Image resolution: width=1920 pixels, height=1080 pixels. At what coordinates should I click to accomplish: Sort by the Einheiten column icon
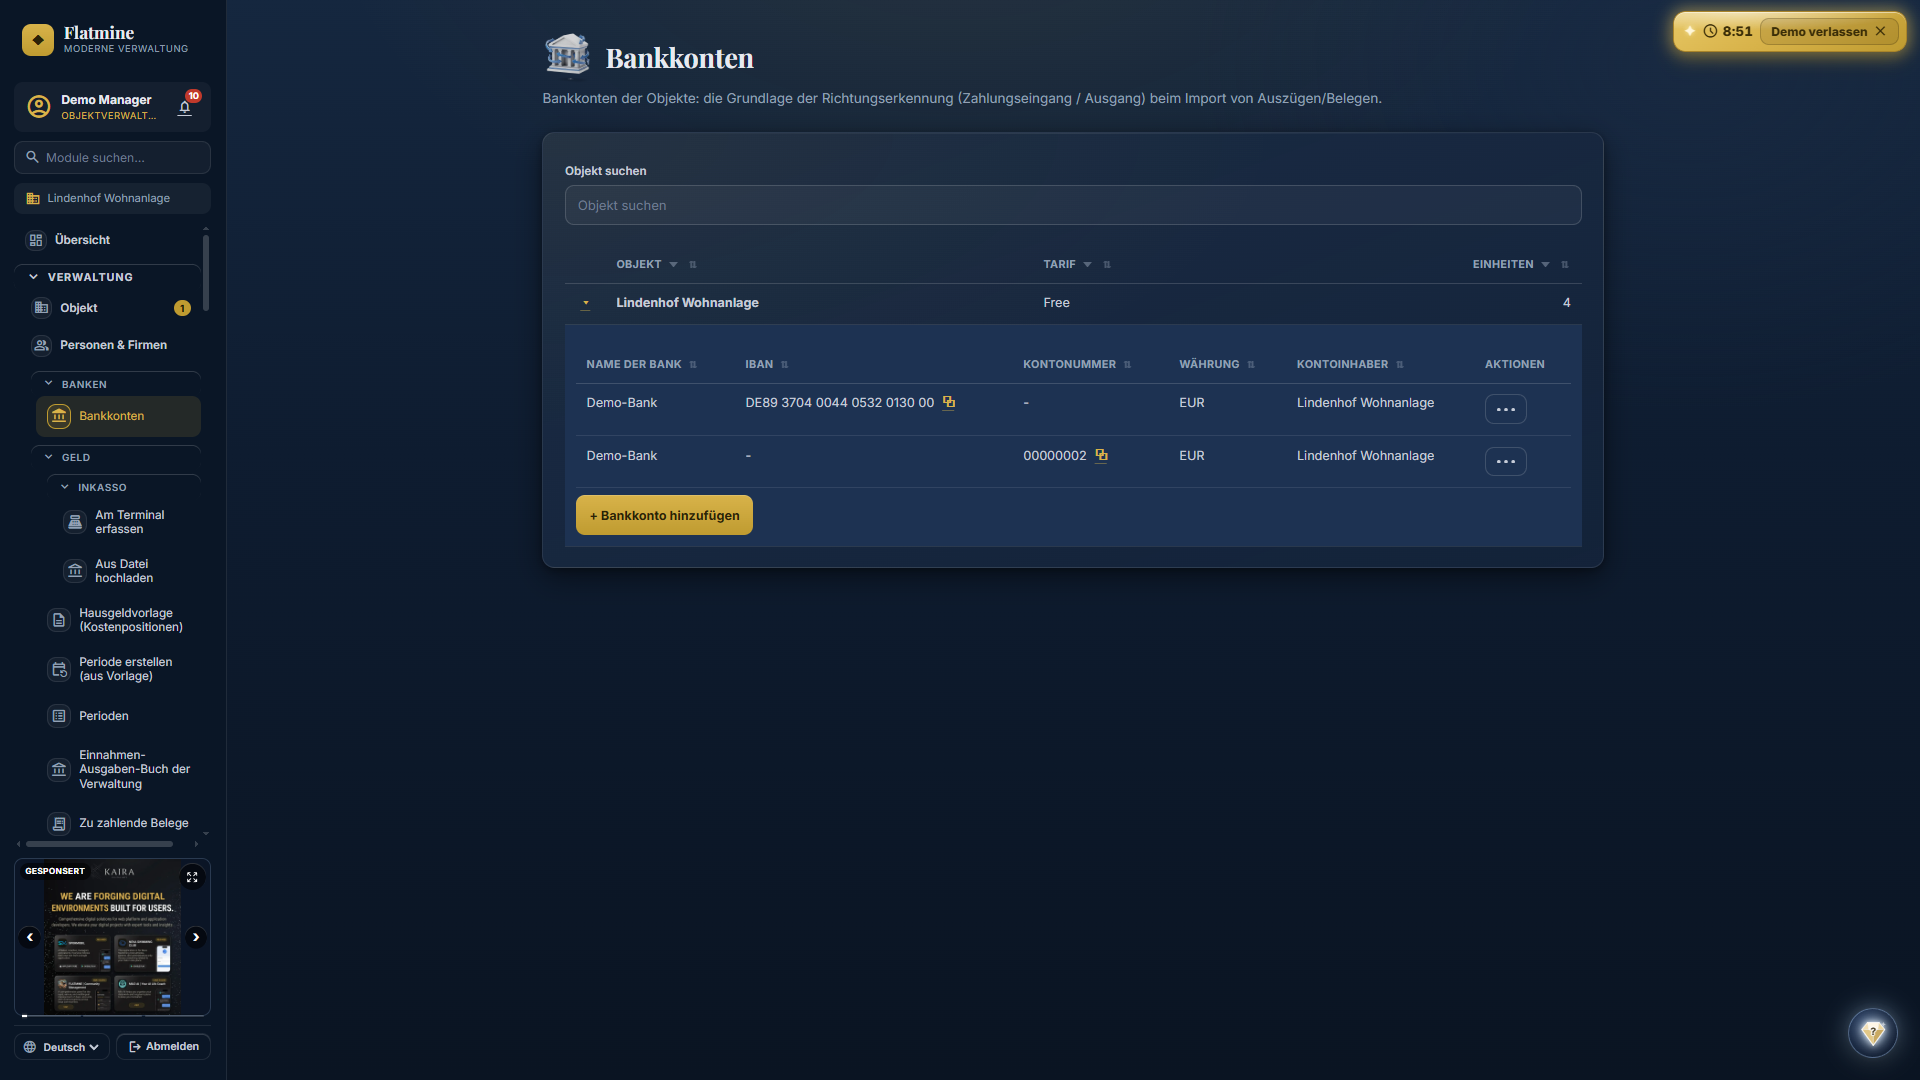(x=1565, y=265)
